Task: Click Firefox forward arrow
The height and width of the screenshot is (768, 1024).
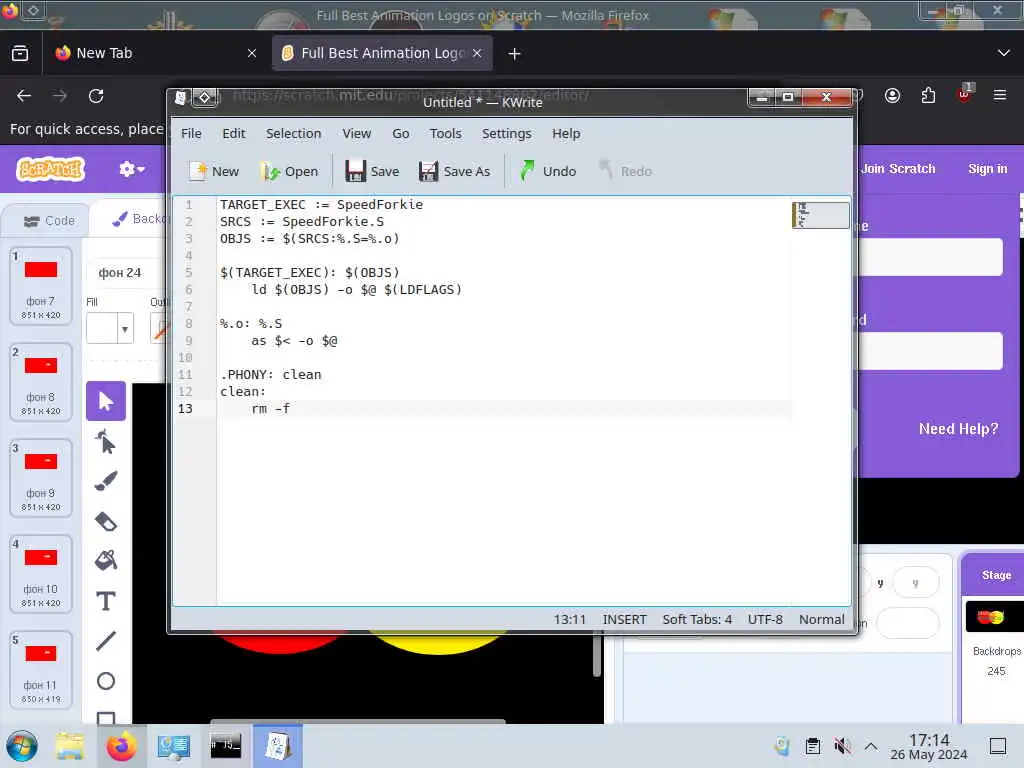Action: [60, 96]
